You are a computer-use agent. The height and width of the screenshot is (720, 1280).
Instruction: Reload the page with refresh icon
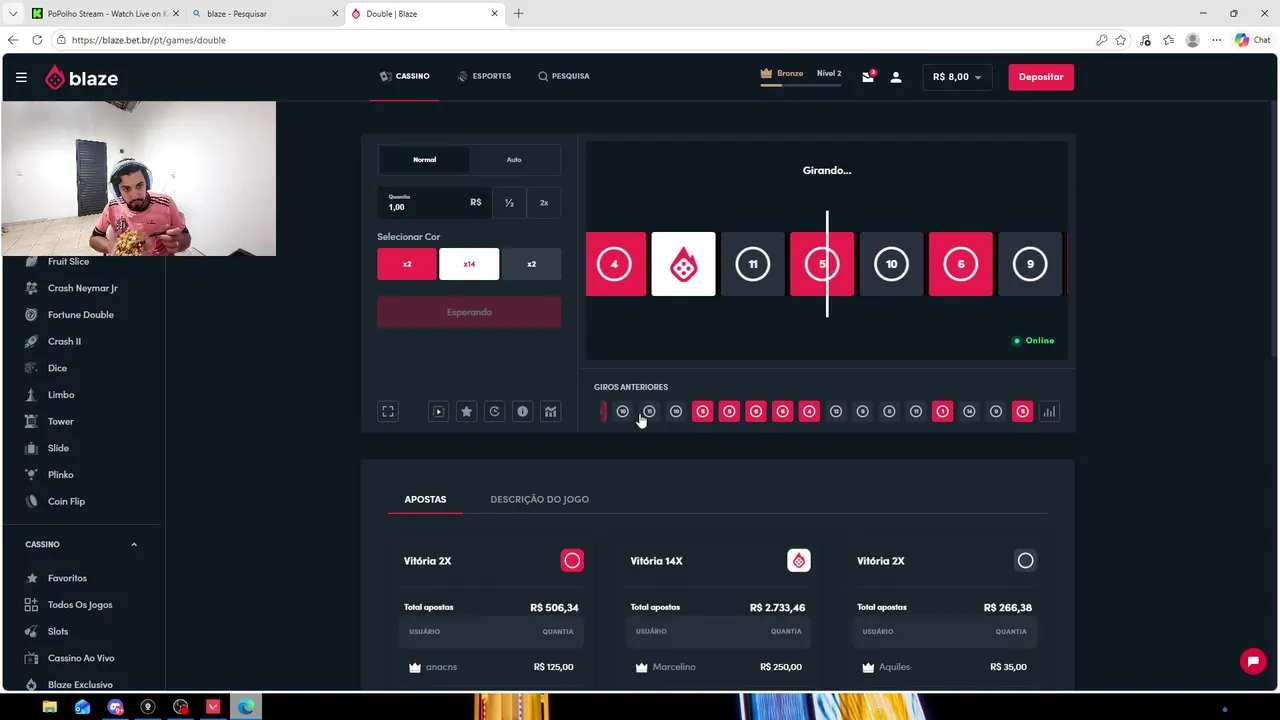coord(37,40)
